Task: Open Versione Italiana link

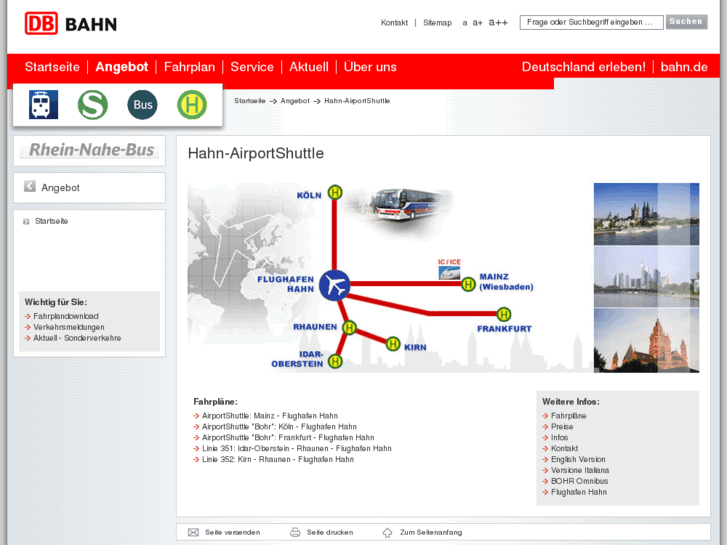Action: 580,470
